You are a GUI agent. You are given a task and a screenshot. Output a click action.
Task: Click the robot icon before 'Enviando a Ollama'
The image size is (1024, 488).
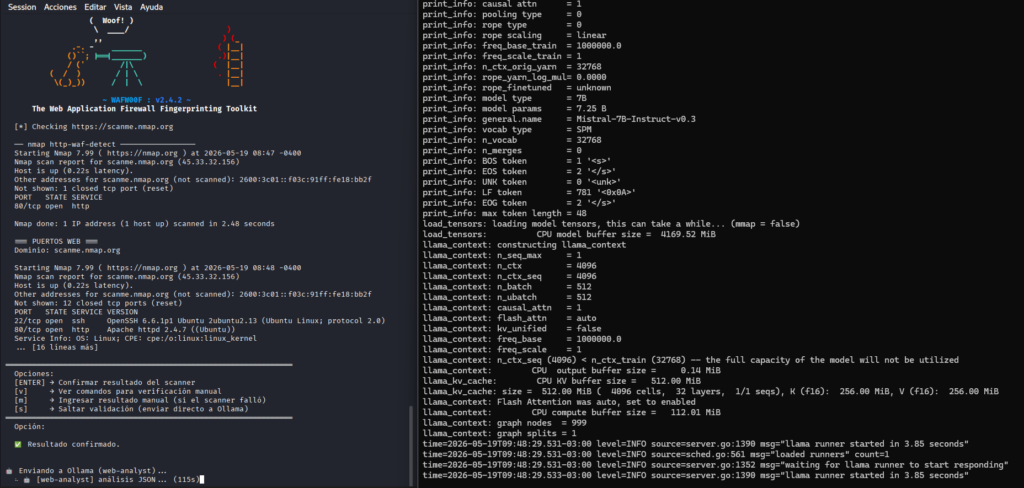point(8,470)
